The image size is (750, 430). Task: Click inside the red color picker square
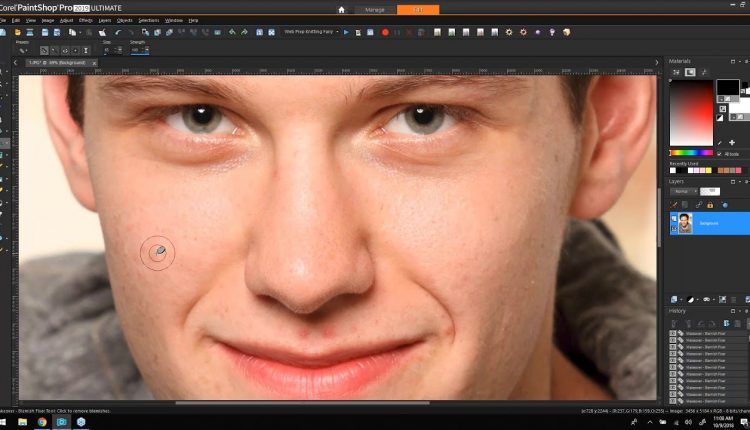691,112
